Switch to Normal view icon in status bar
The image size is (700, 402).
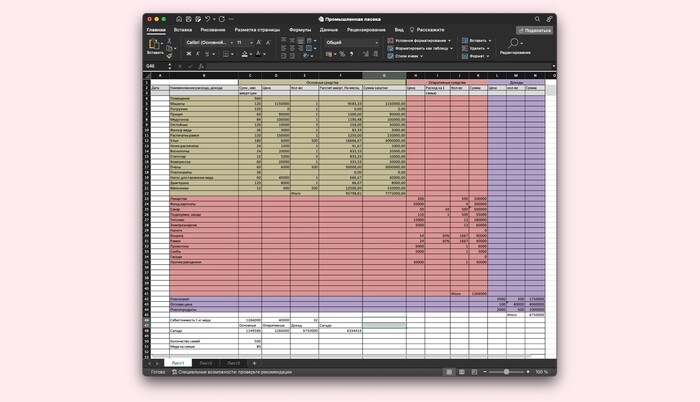pos(449,372)
